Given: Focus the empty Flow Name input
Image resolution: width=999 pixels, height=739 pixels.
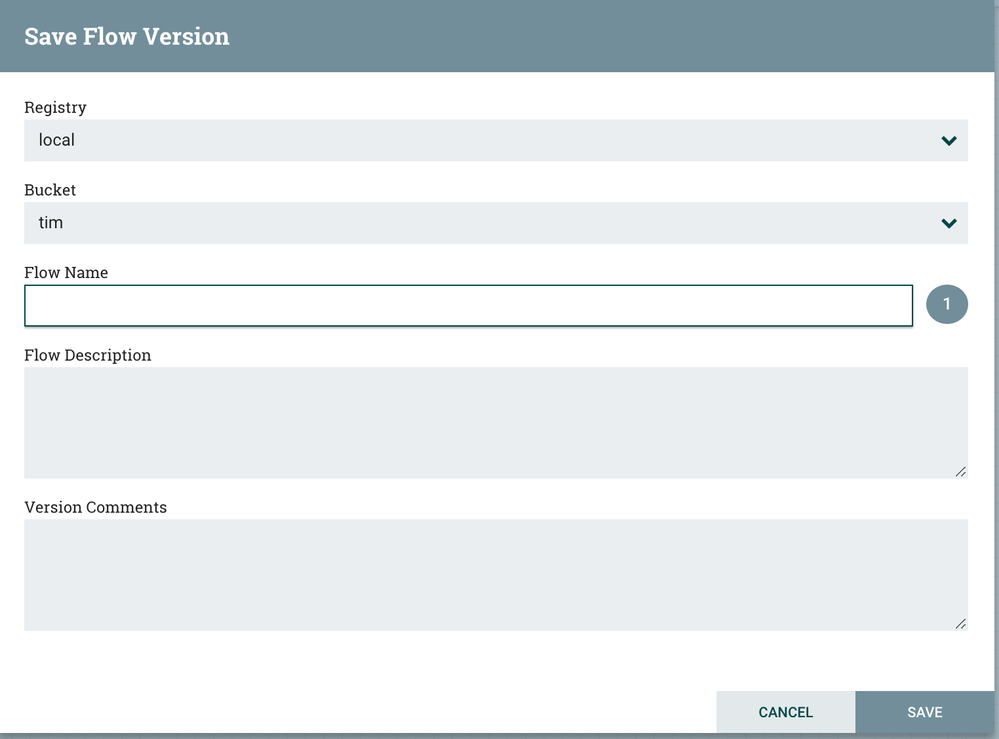Looking at the screenshot, I should point(469,304).
